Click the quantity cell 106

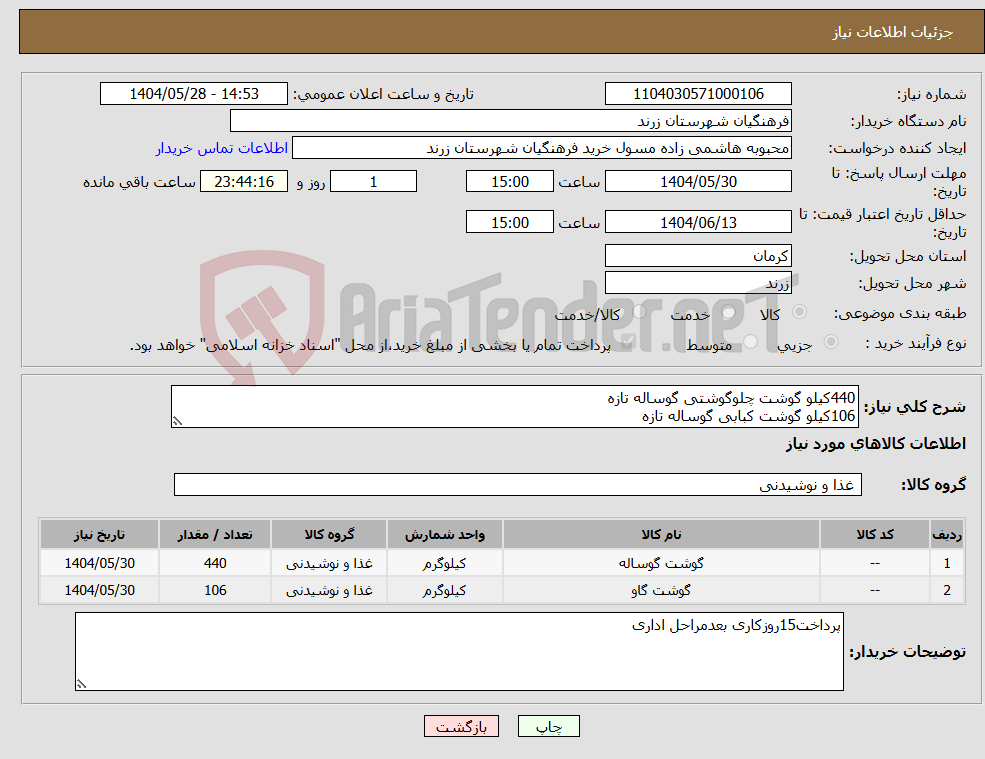pos(215,590)
